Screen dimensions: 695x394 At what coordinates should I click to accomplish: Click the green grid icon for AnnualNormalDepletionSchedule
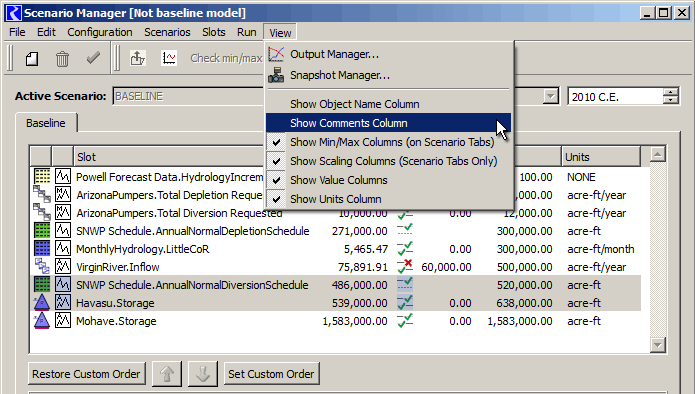click(42, 230)
